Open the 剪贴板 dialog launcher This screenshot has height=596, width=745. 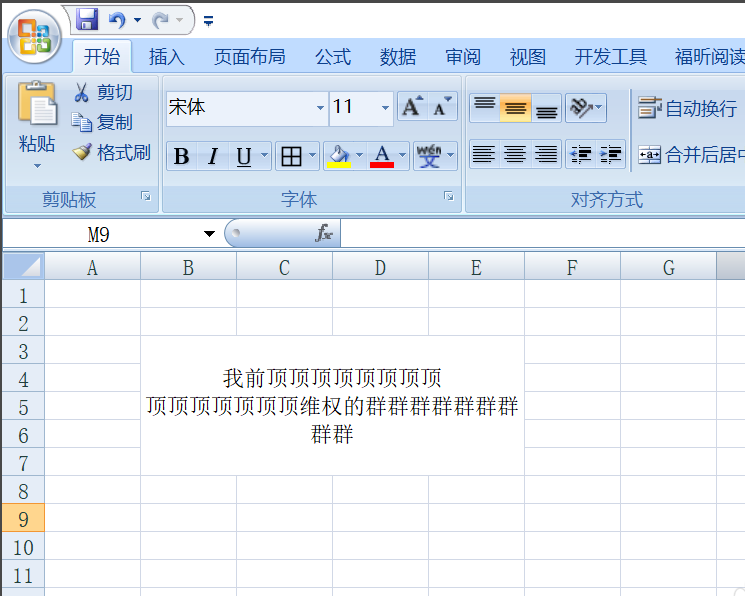coord(146,196)
